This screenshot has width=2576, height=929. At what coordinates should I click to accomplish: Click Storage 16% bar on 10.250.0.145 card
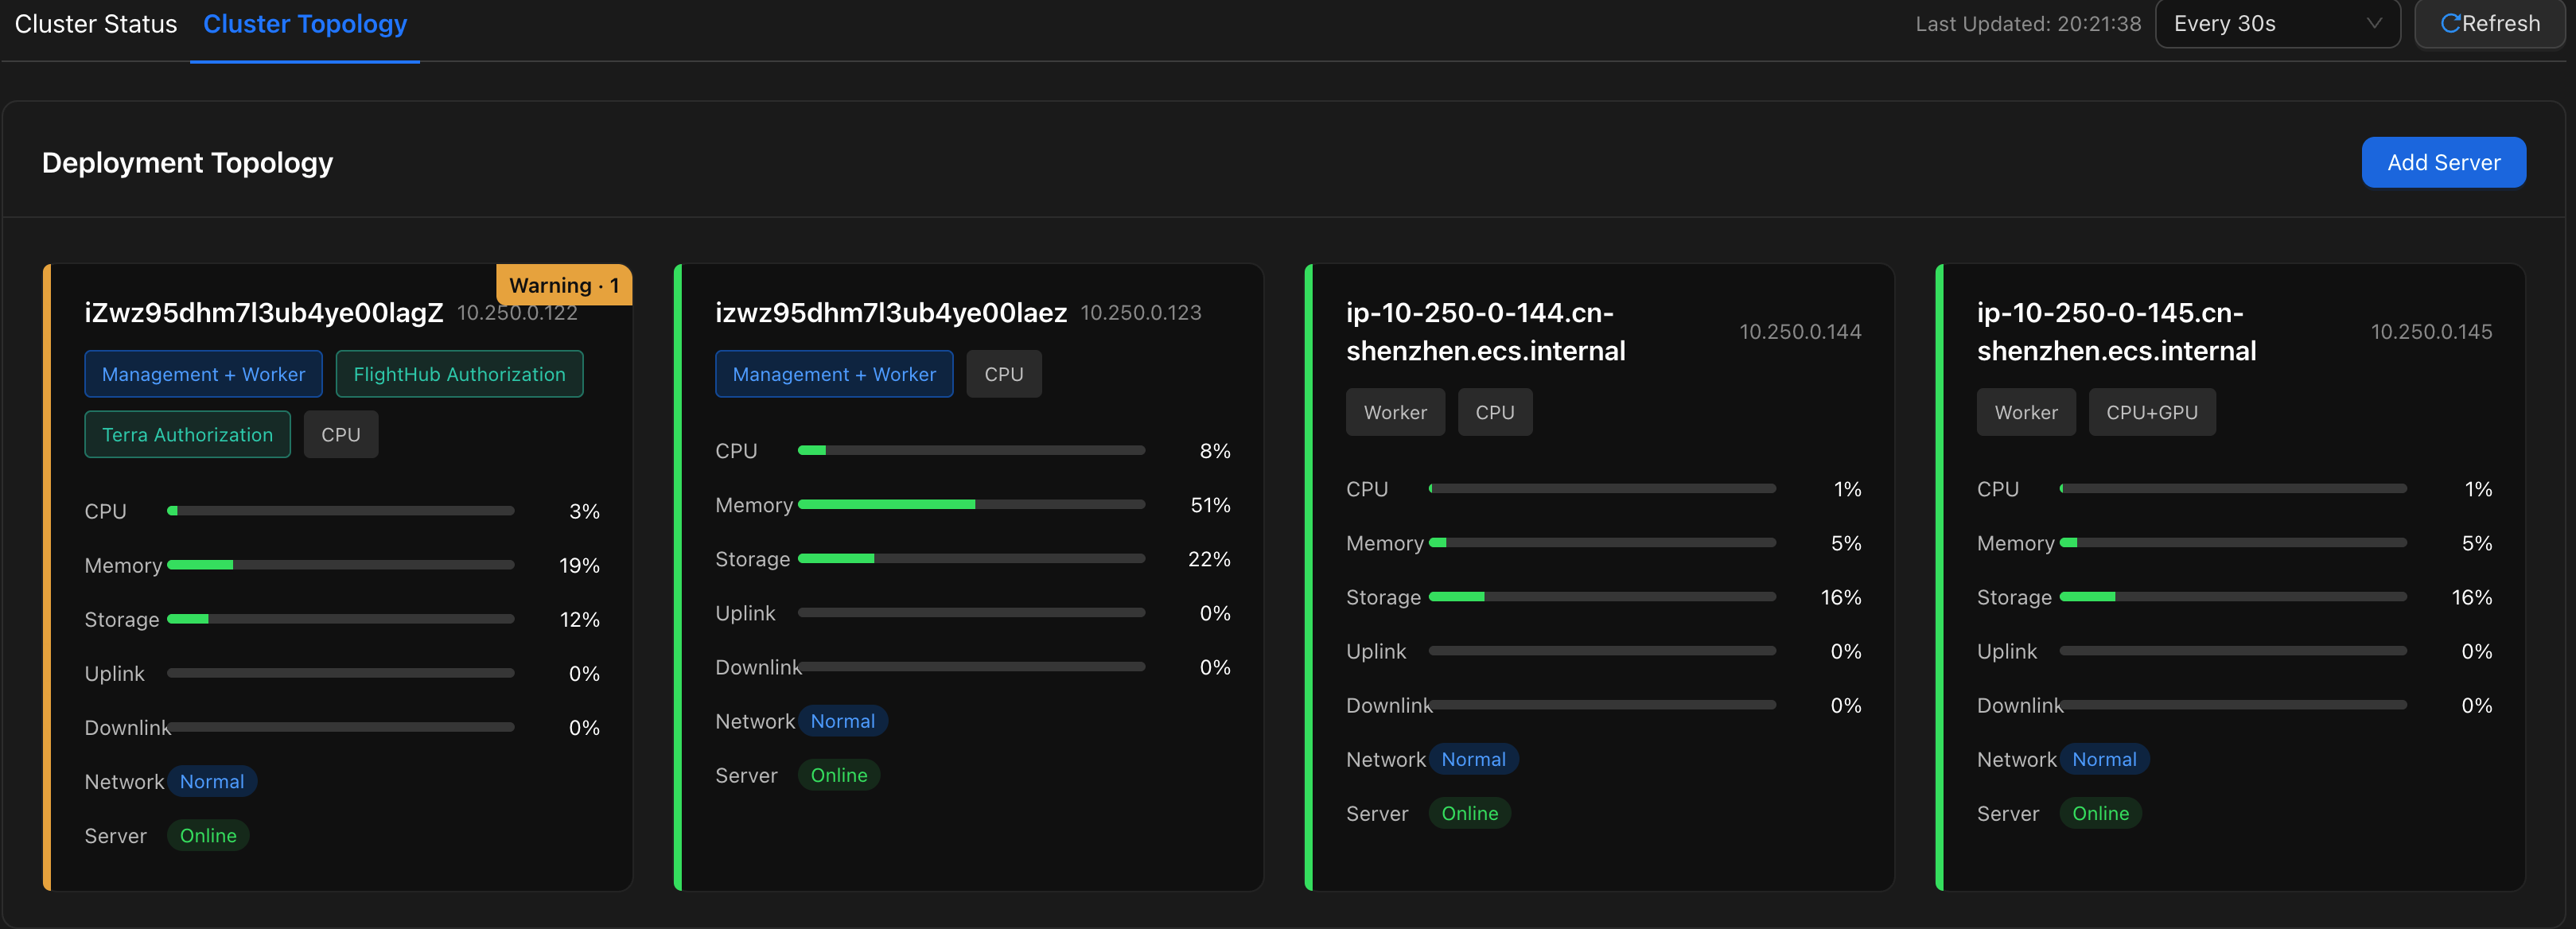coord(2233,596)
